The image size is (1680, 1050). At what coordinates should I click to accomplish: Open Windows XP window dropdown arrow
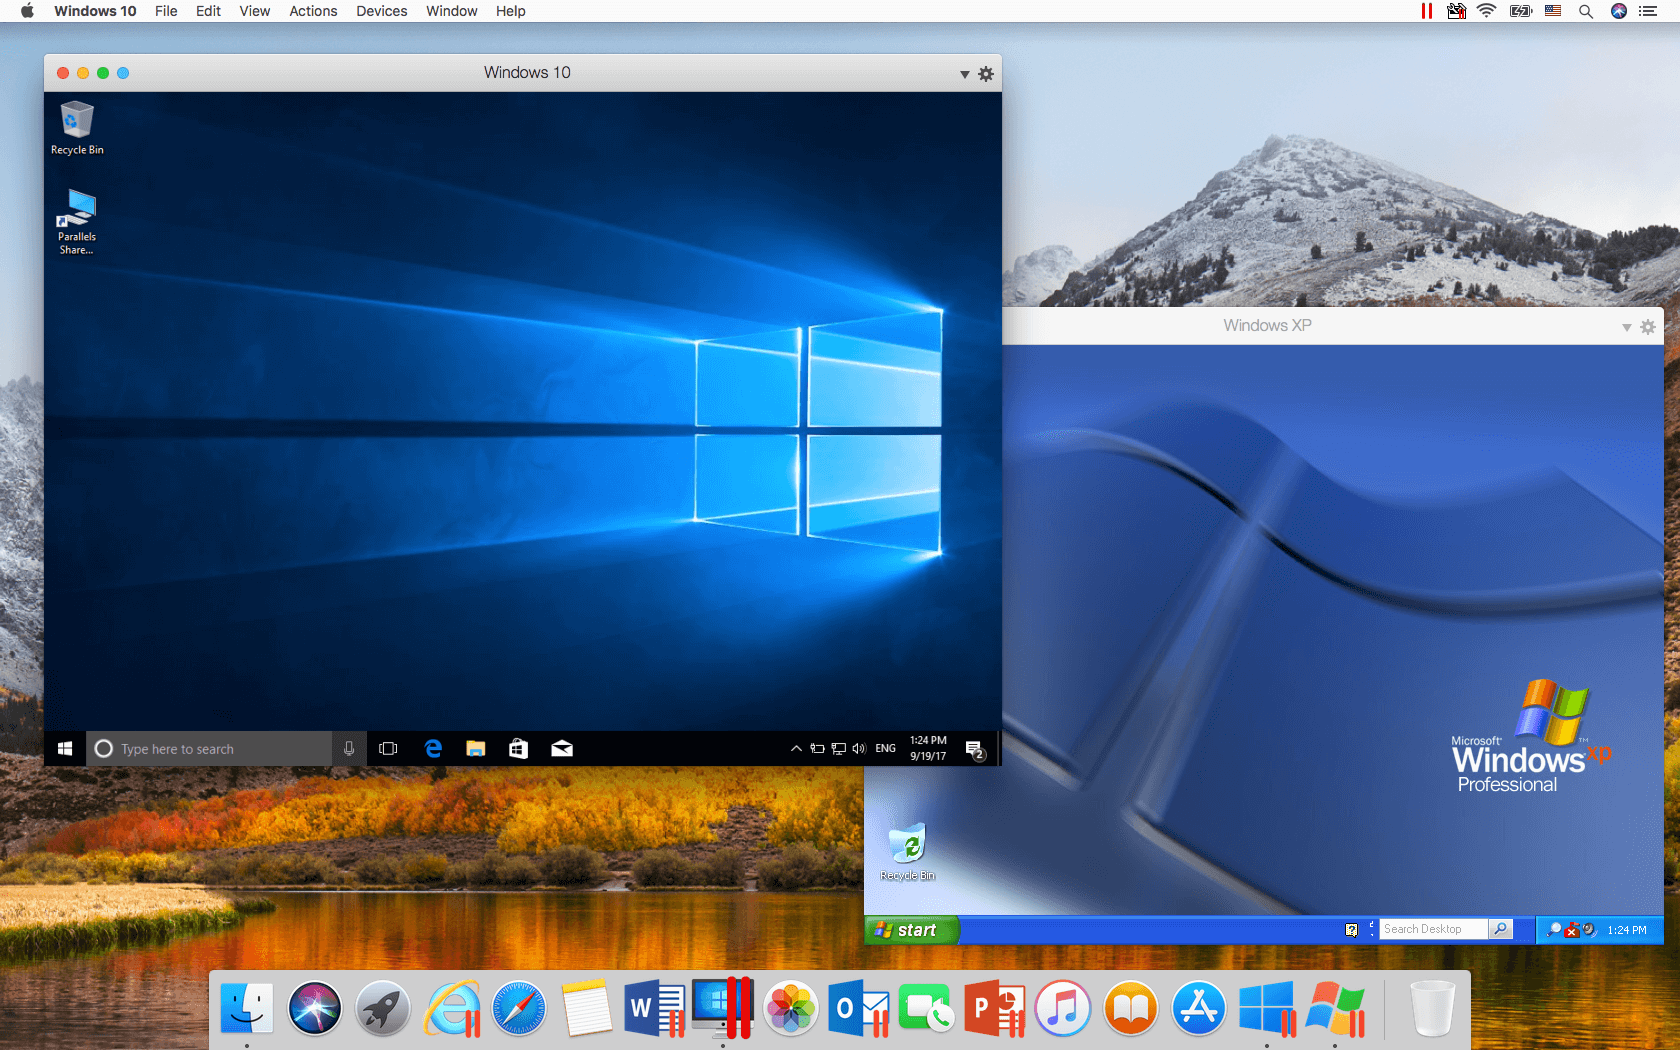1627,327
